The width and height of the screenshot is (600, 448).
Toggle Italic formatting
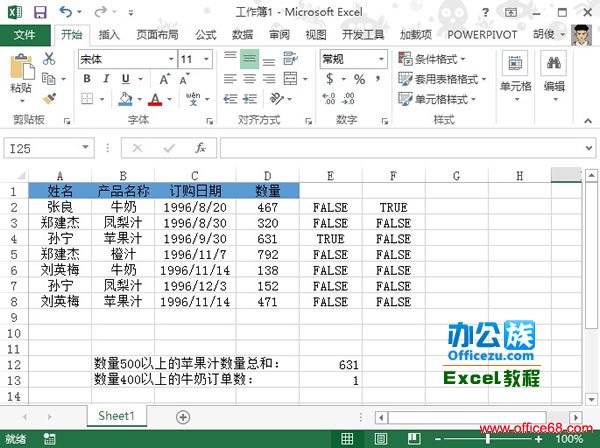click(106, 79)
